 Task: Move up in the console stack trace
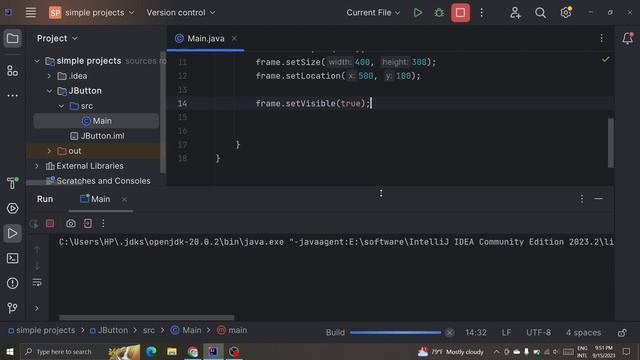coord(37,249)
